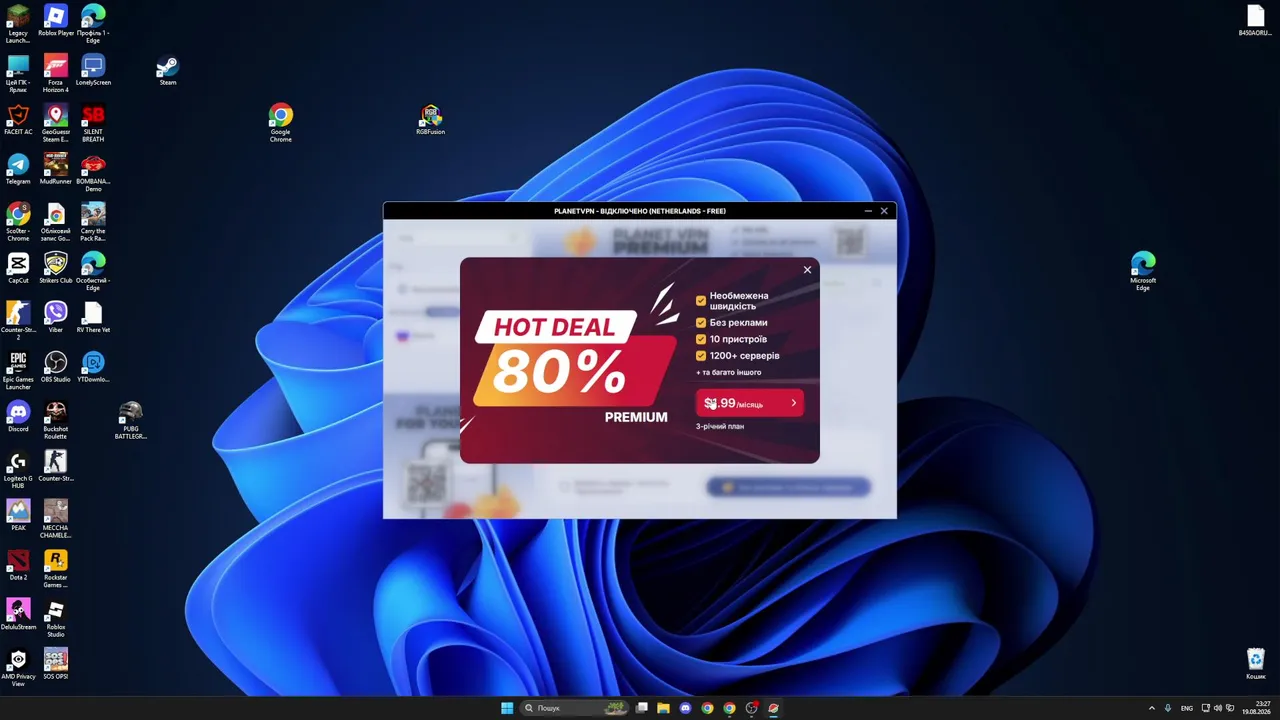The image size is (1280, 720).
Task: Select the BOMBANA Demo desktop icon
Action: click(x=93, y=172)
